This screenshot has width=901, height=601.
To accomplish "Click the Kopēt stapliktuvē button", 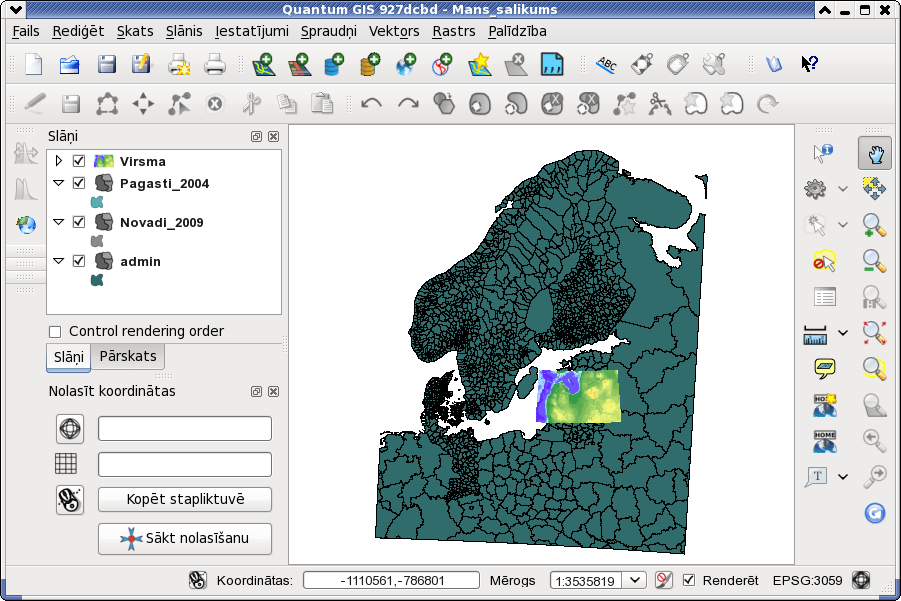I will tap(185, 499).
